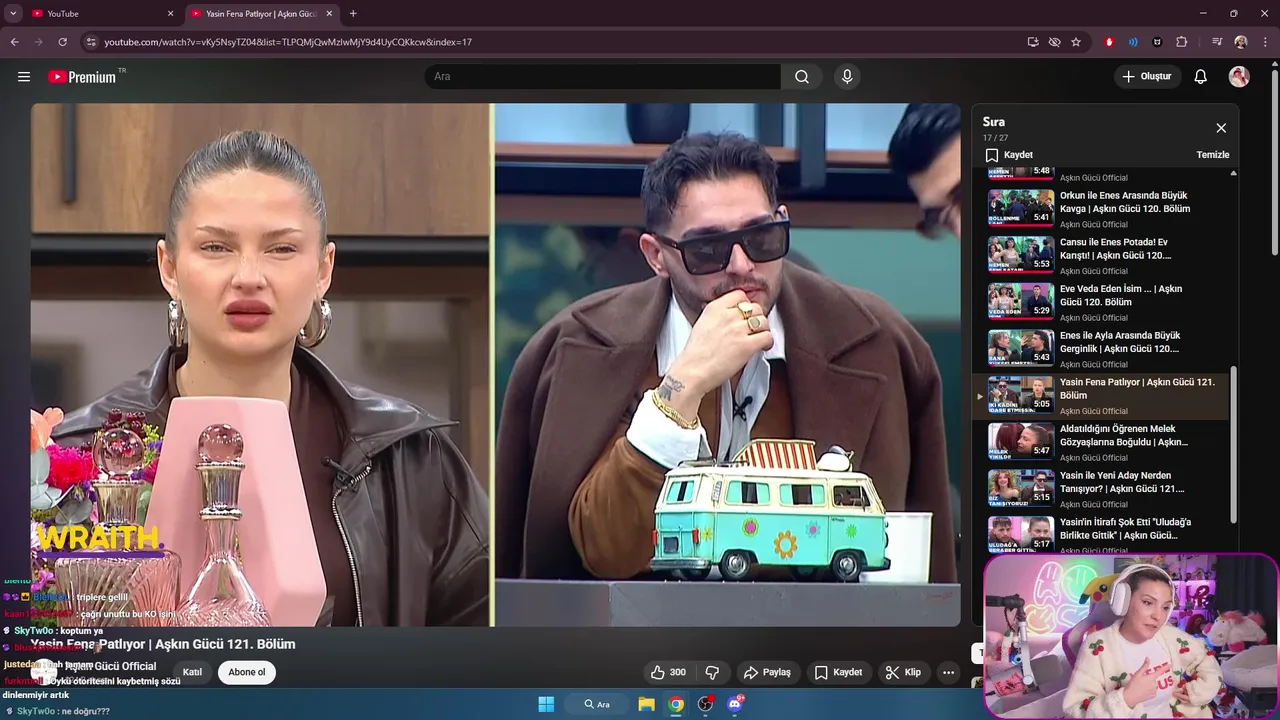The width and height of the screenshot is (1280, 720).
Task: Expand the tab search dropdown arrow
Action: (13, 13)
